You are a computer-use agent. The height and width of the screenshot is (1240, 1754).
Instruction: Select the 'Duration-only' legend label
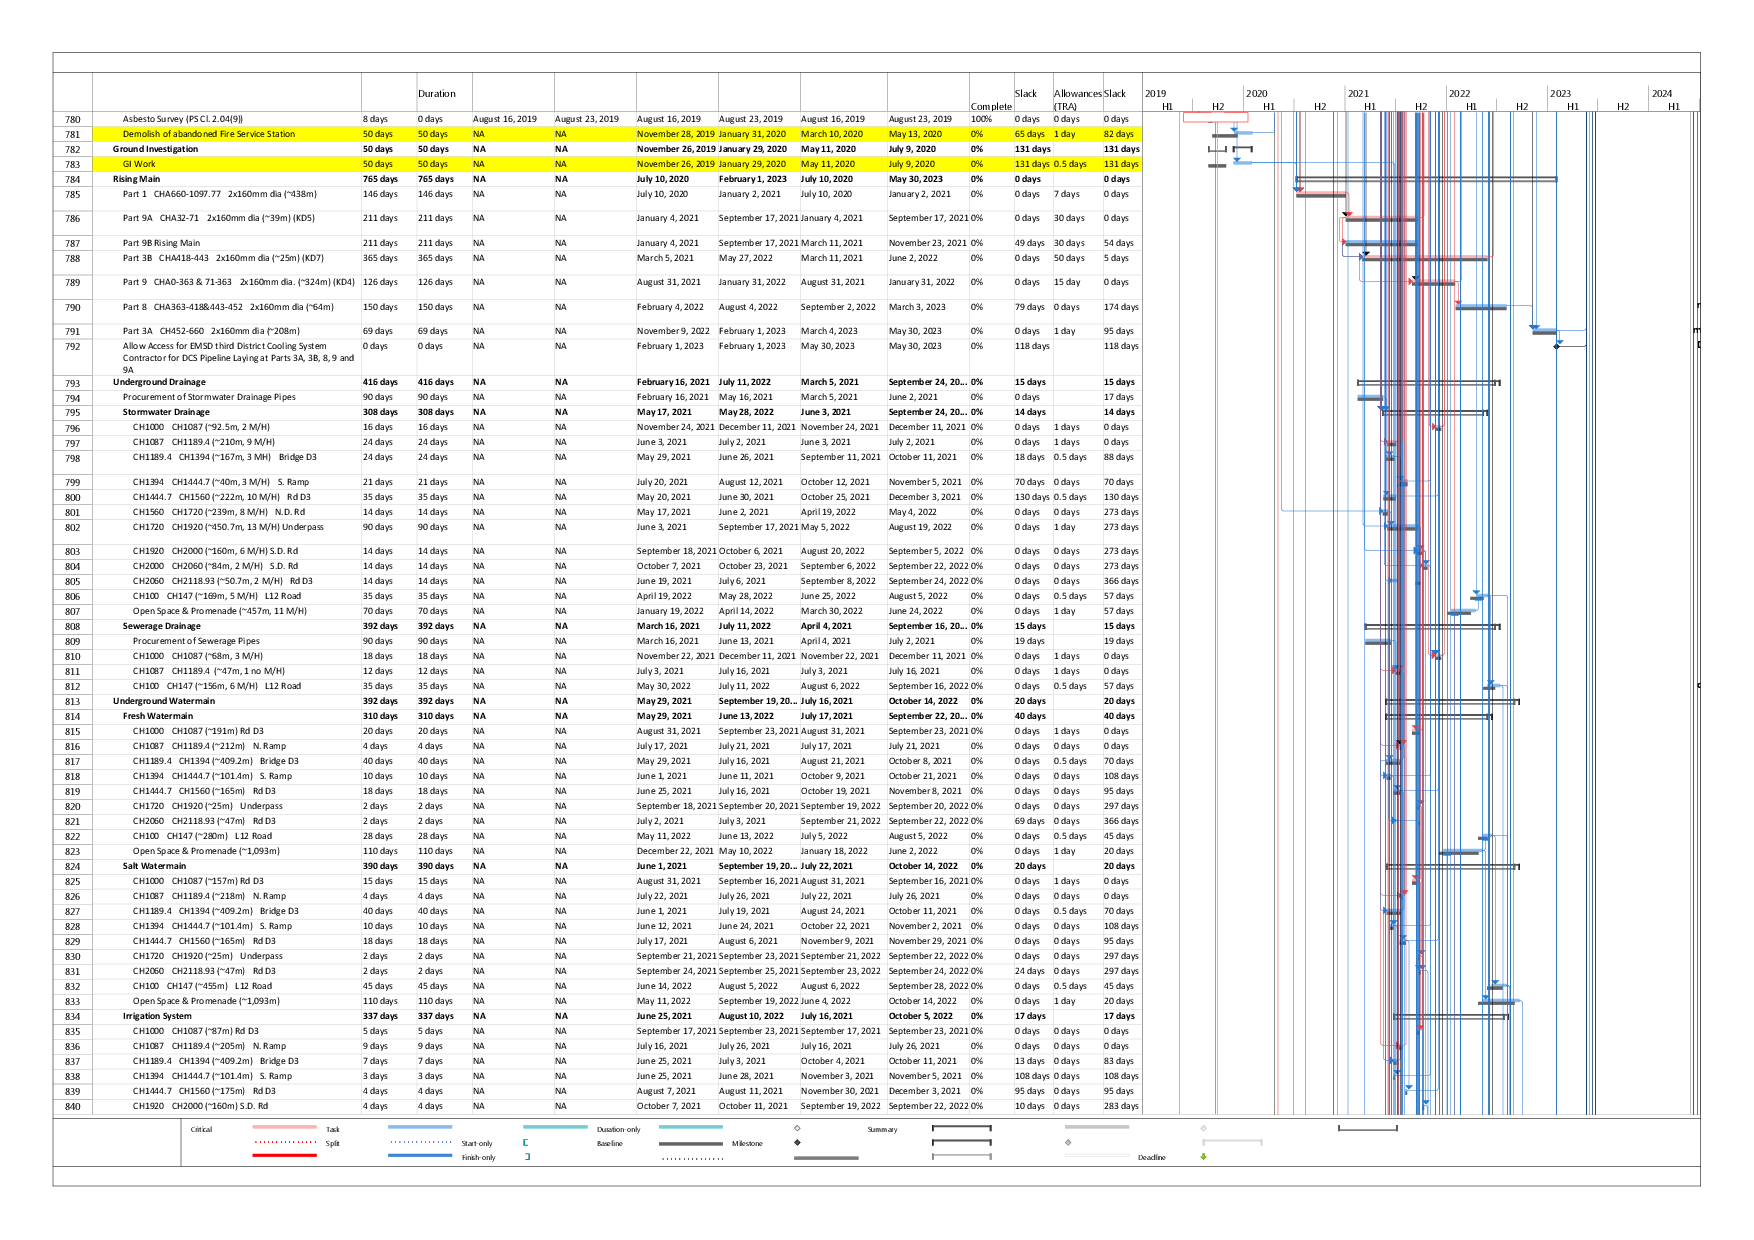pyautogui.click(x=618, y=1129)
